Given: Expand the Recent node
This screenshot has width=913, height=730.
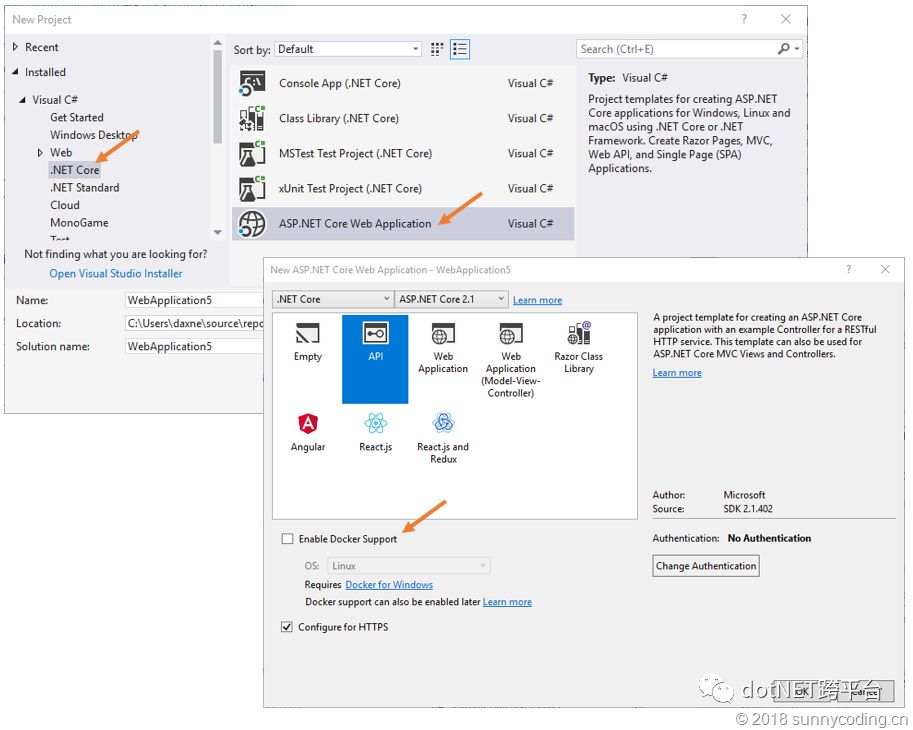Looking at the screenshot, I should pos(16,47).
